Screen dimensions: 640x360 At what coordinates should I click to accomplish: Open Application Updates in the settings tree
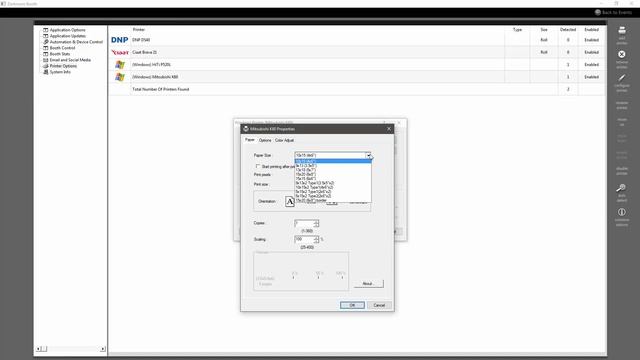[68, 36]
